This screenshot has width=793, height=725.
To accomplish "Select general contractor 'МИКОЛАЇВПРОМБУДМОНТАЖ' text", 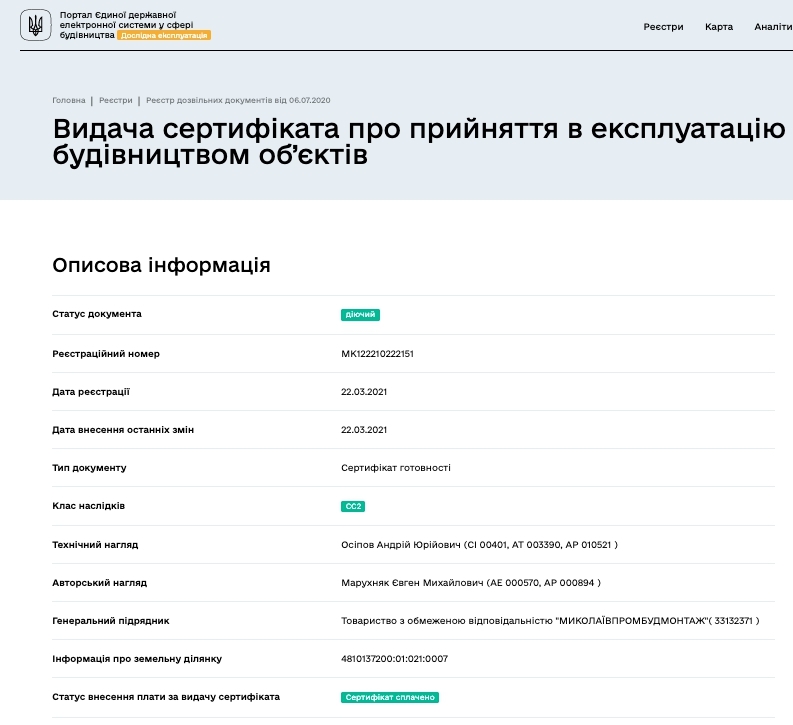I will pos(550,620).
